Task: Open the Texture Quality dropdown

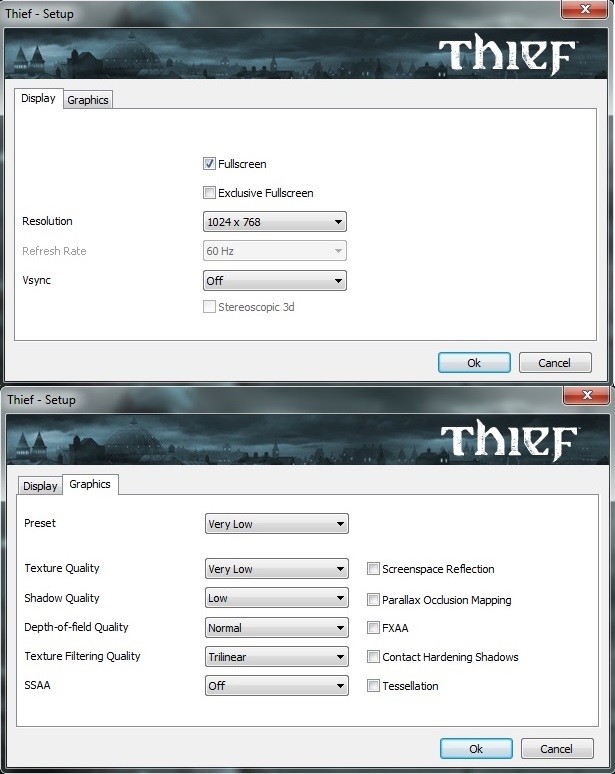Action: point(276,569)
